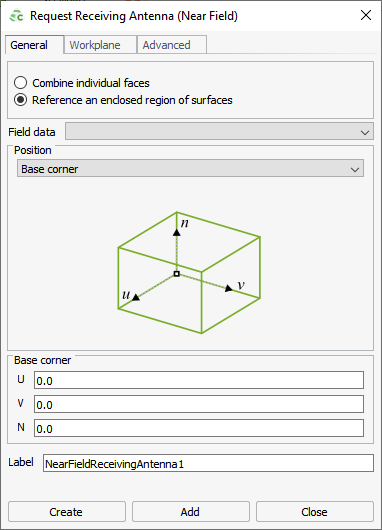The image size is (382, 530).
Task: Click the v axis arrow in diagram
Action: (229, 288)
